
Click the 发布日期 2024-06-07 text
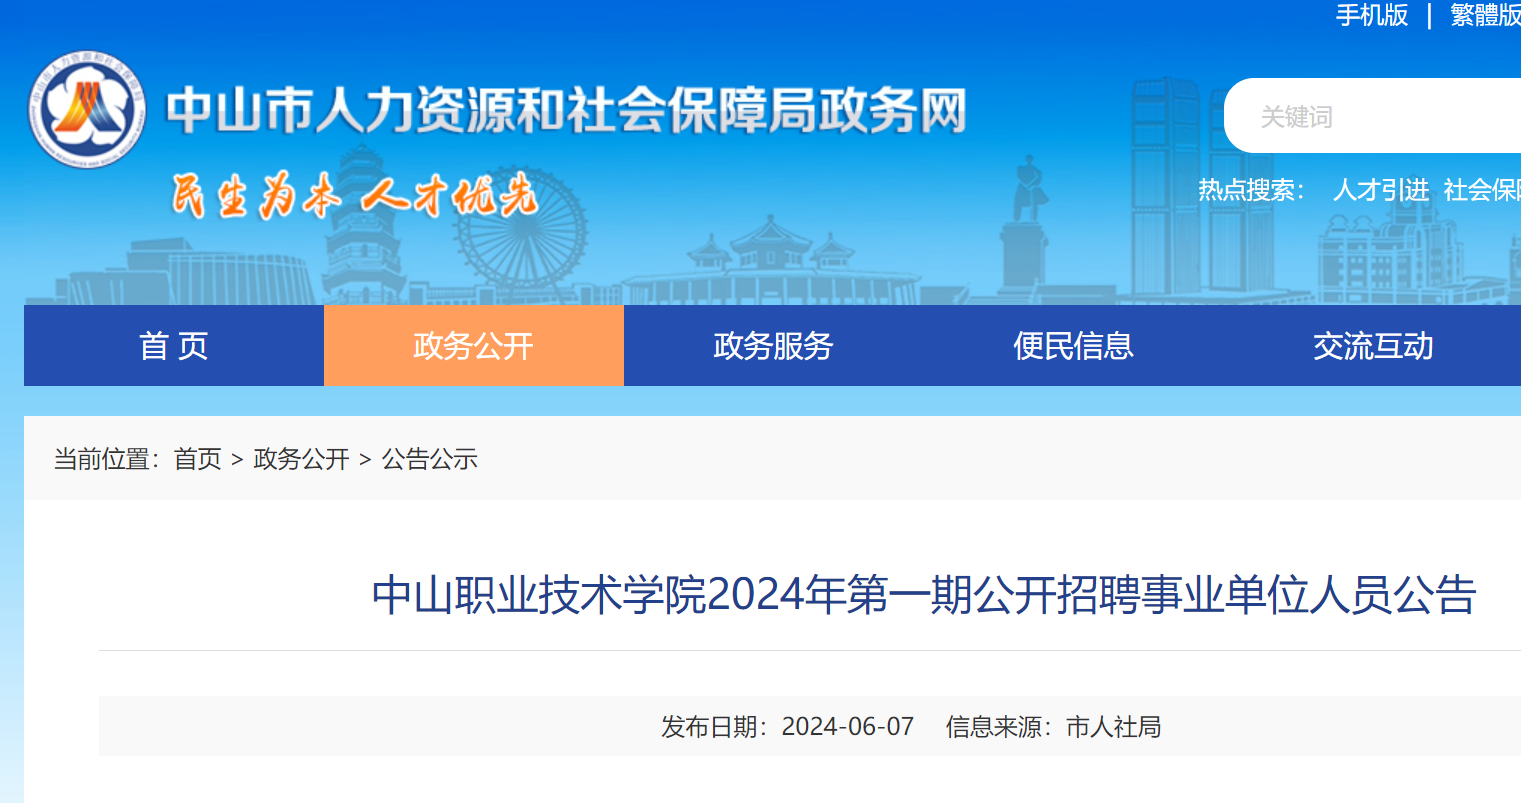[787, 727]
